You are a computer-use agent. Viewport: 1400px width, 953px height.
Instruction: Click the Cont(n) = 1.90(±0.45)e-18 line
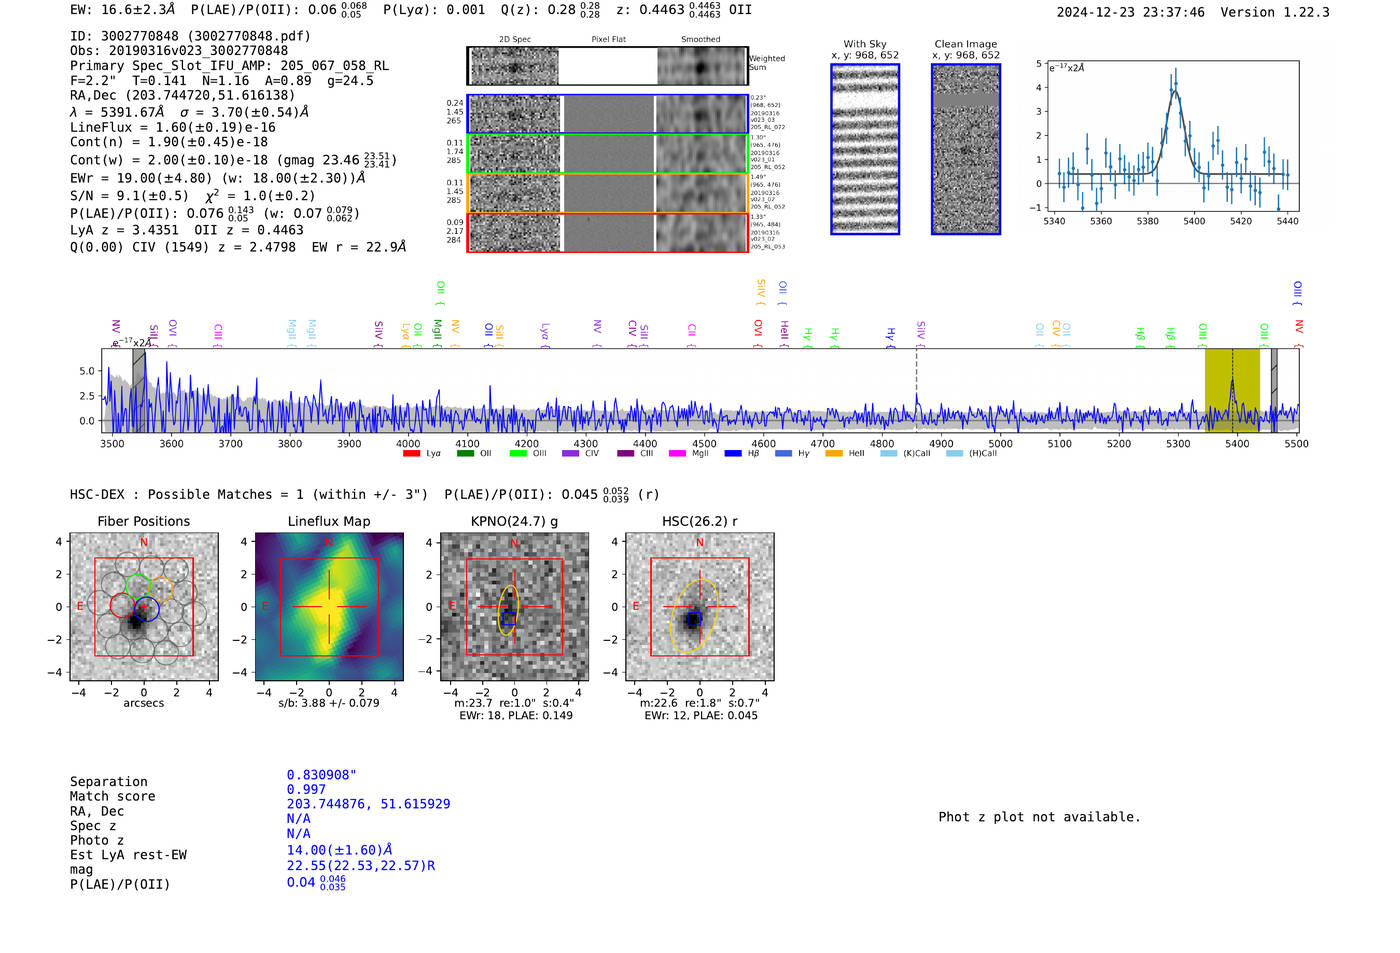pyautogui.click(x=169, y=142)
